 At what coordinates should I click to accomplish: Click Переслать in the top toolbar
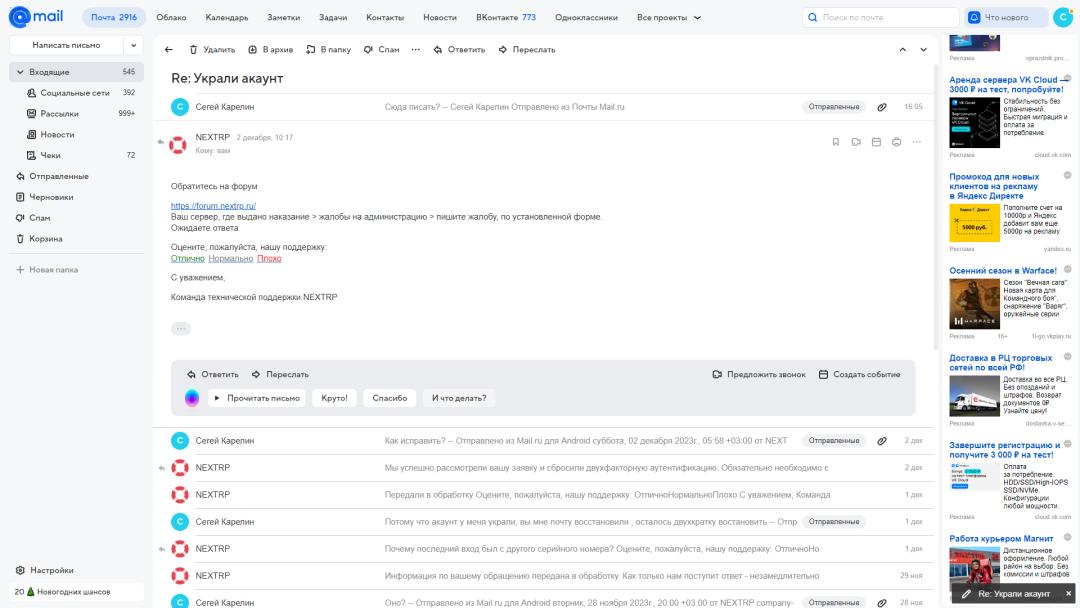click(527, 50)
